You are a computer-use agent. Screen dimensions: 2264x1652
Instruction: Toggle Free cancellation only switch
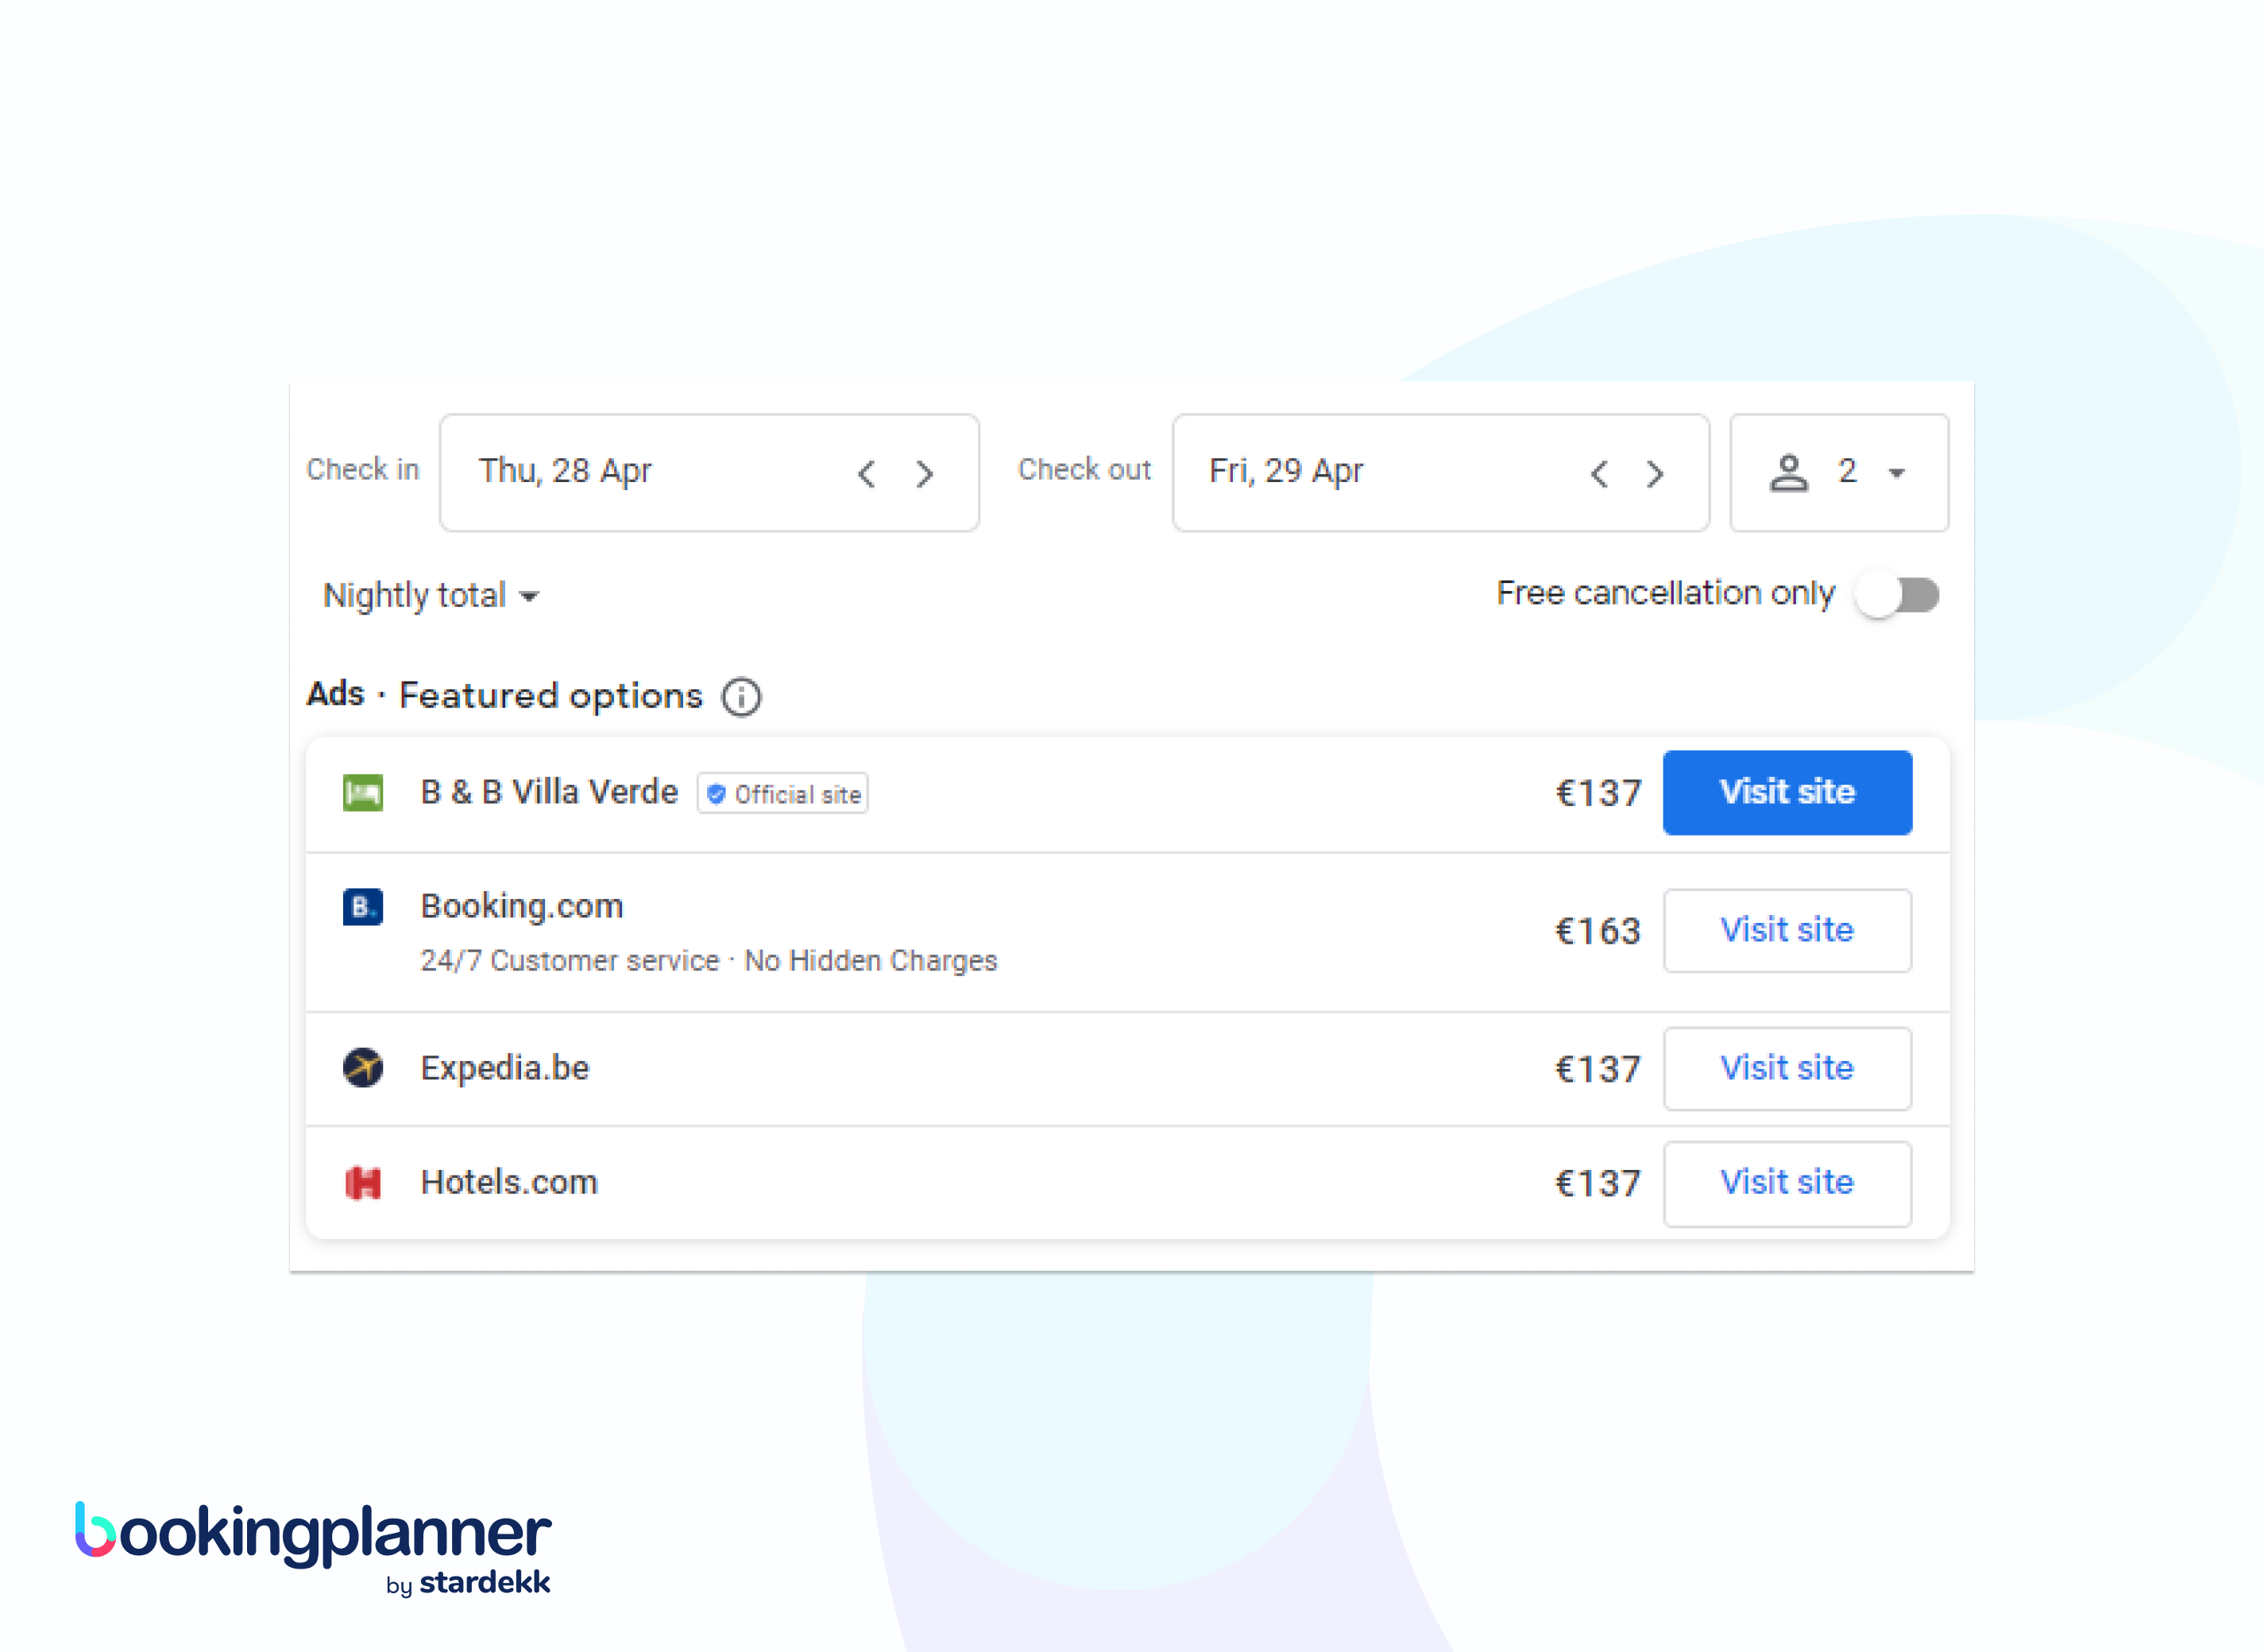click(1897, 595)
